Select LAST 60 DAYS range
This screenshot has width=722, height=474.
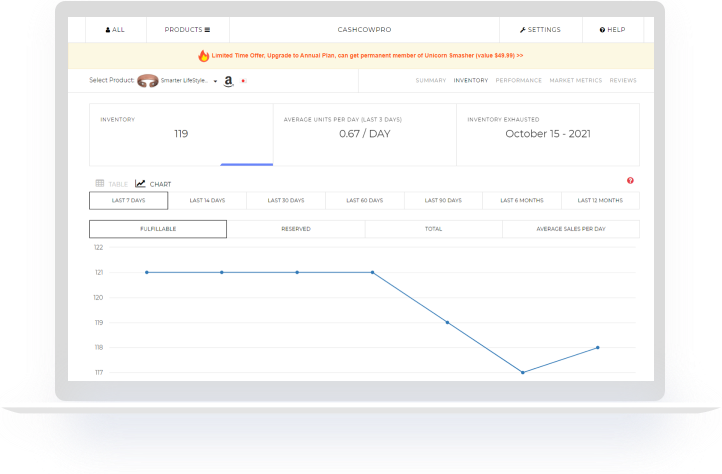[365, 200]
